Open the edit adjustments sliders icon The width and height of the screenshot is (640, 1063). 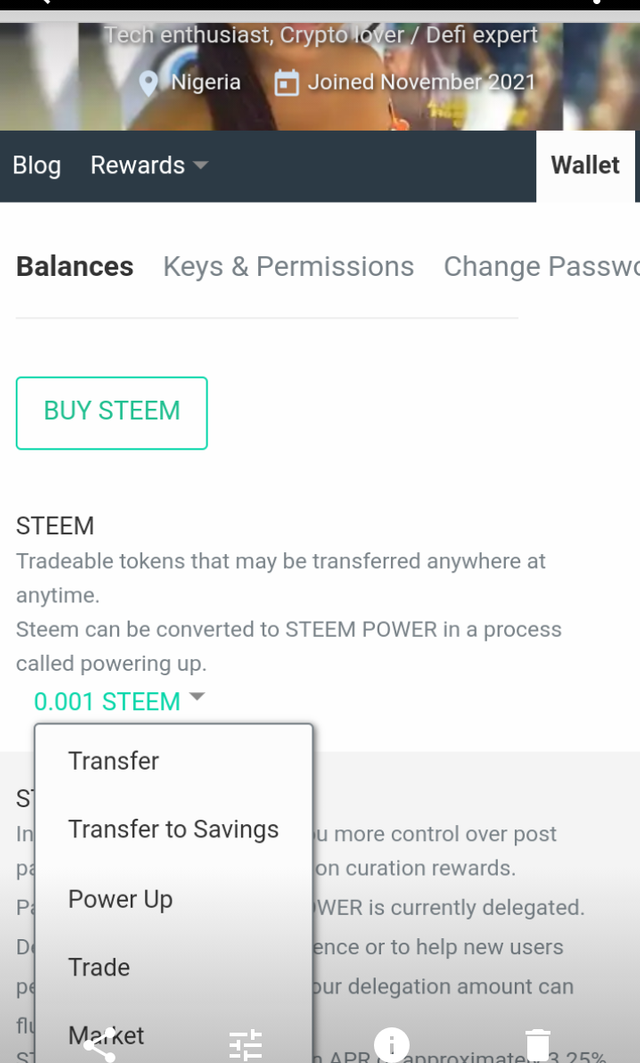[245, 1045]
